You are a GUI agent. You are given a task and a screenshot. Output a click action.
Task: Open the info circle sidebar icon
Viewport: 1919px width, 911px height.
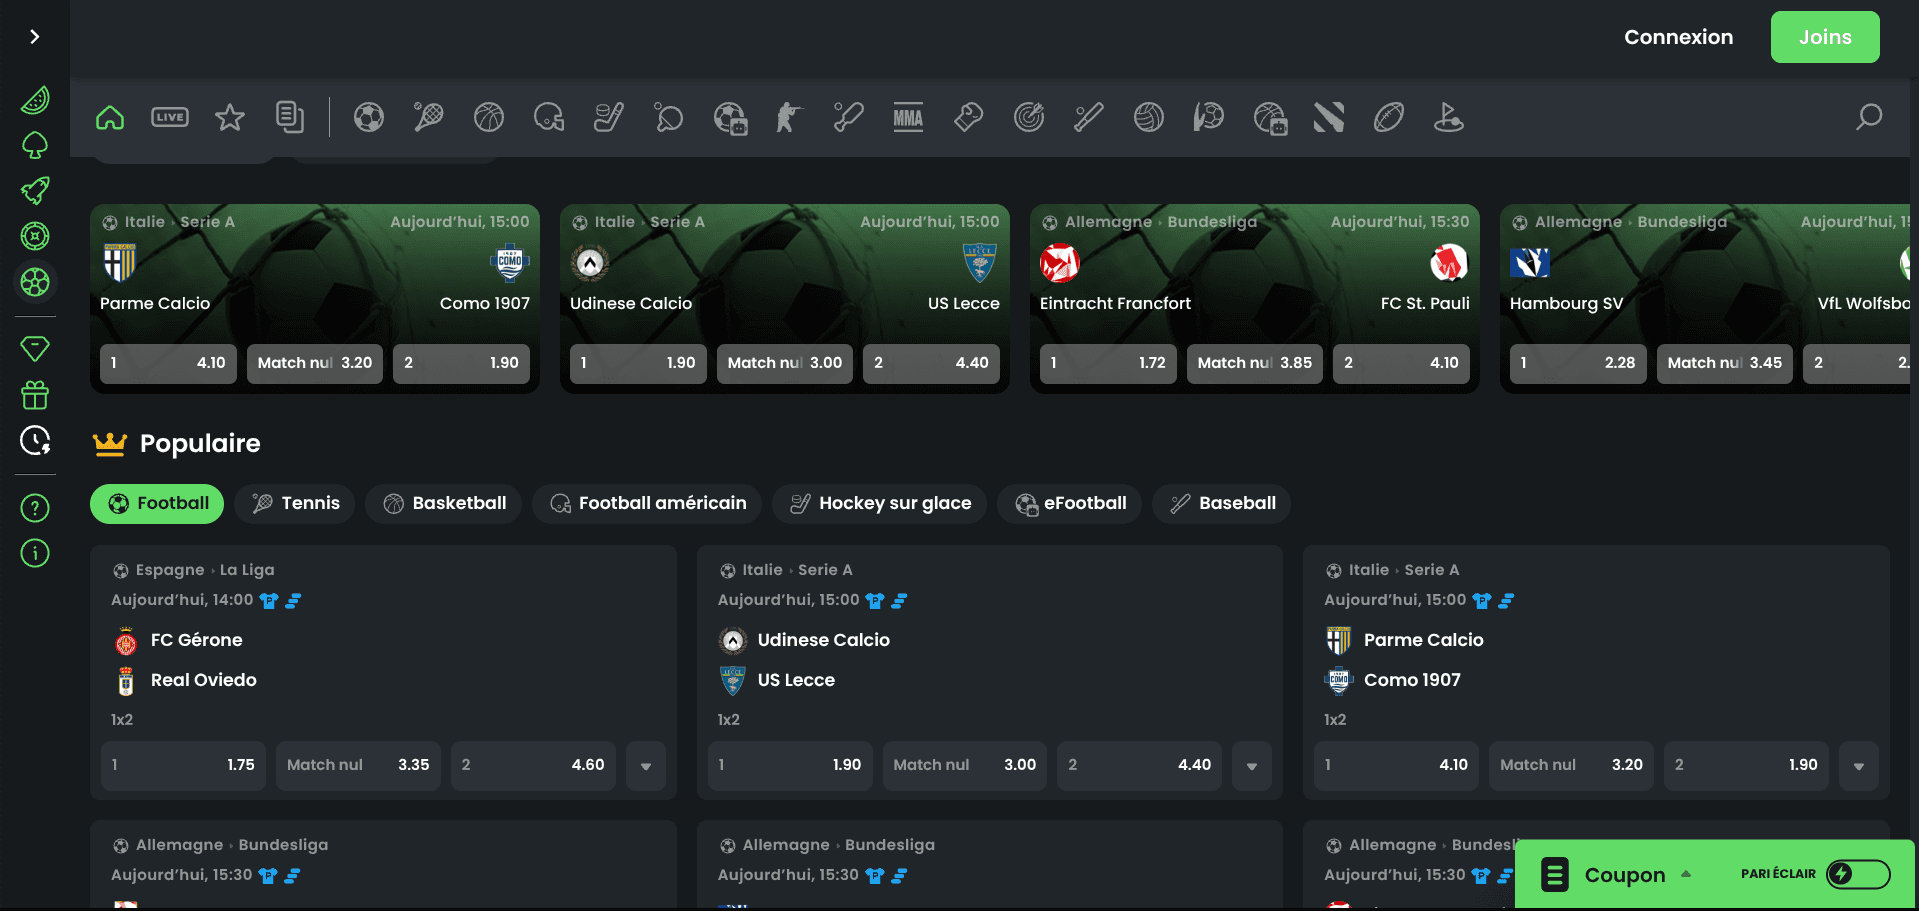click(35, 553)
